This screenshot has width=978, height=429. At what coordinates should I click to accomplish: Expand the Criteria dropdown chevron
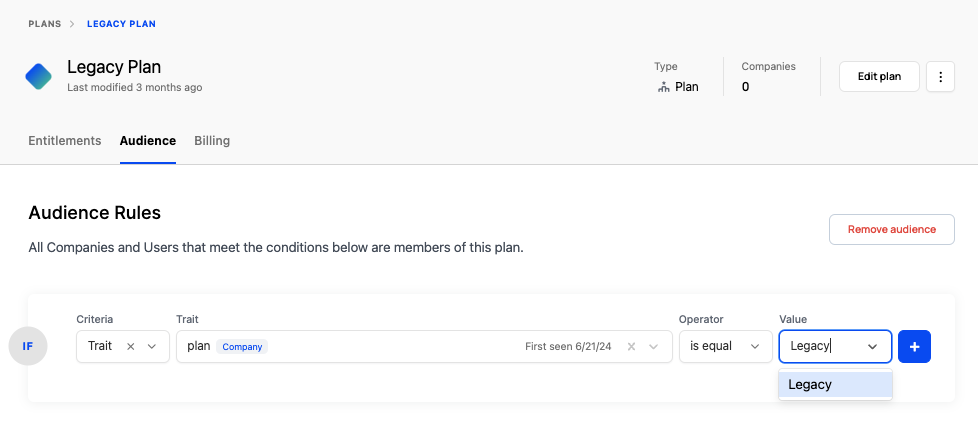pyautogui.click(x=152, y=346)
